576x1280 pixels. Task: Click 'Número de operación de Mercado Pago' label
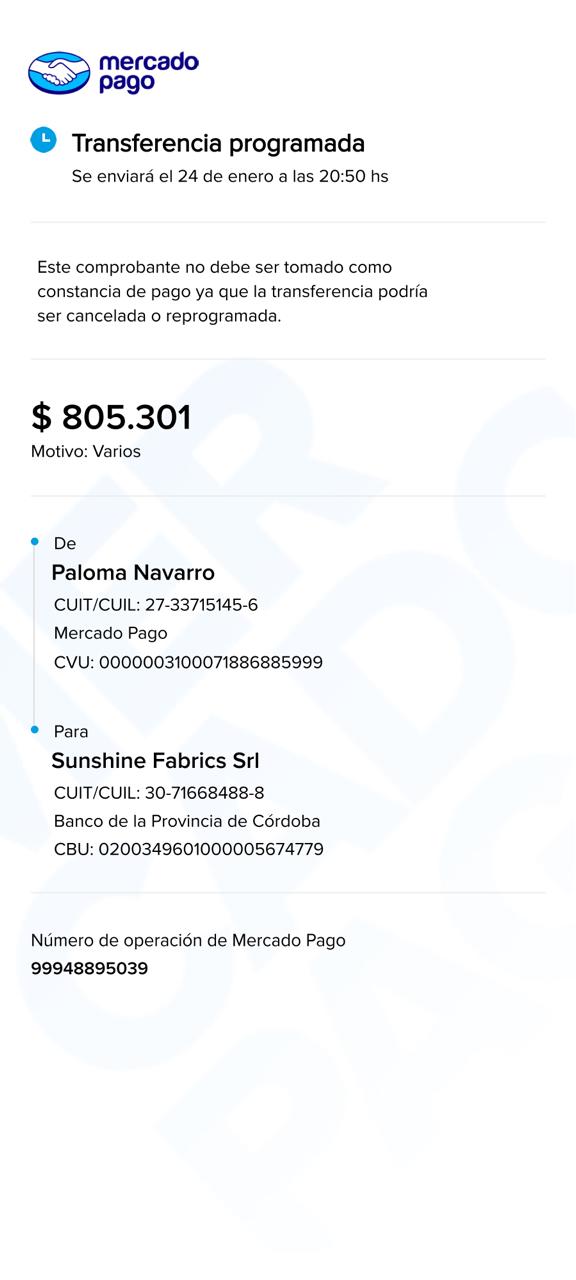pyautogui.click(x=188, y=940)
